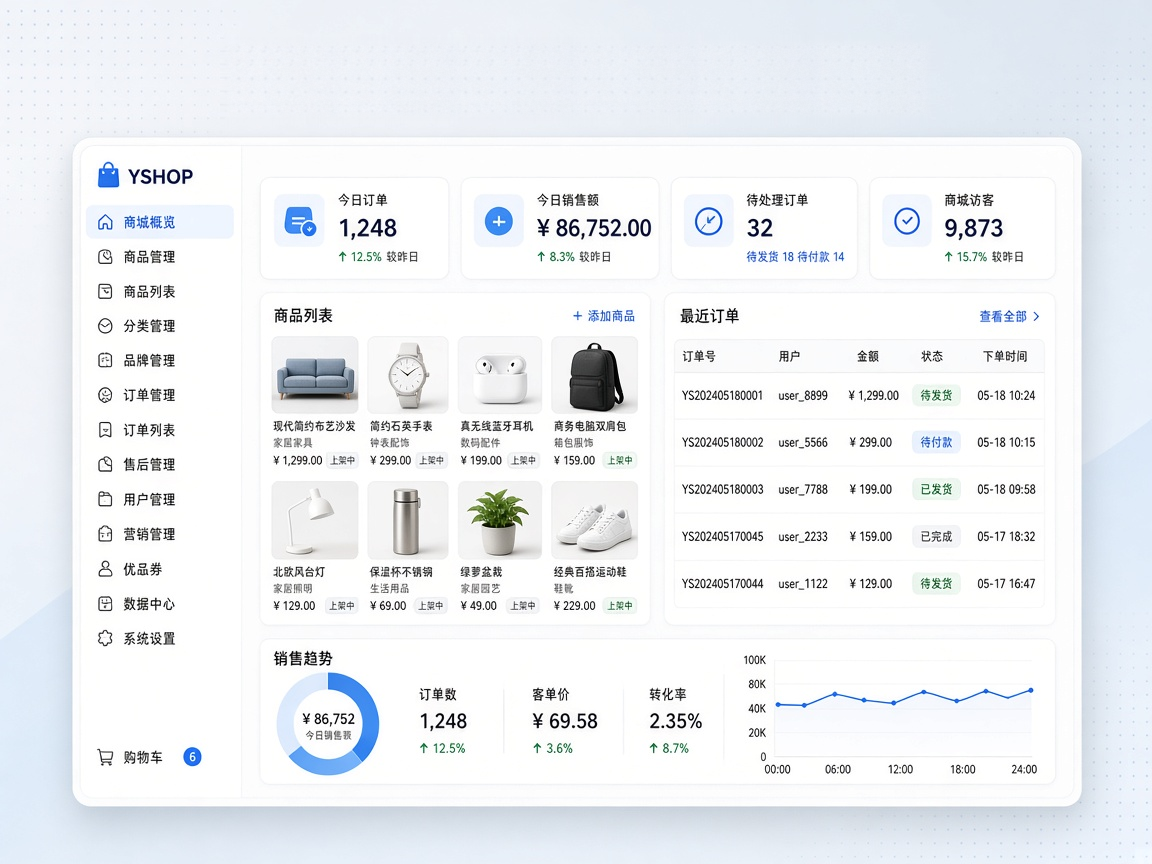Click 已发货 status for order YS202405180003
The image size is (1152, 864).
coord(936,489)
